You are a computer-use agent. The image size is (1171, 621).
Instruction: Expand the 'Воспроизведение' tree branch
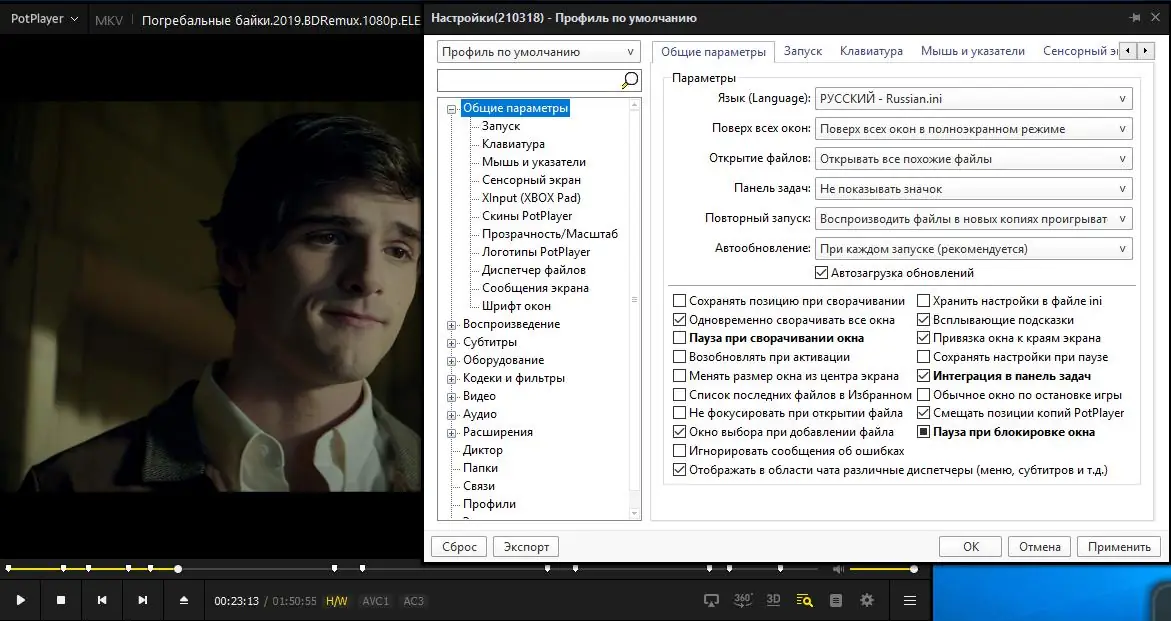(x=451, y=323)
